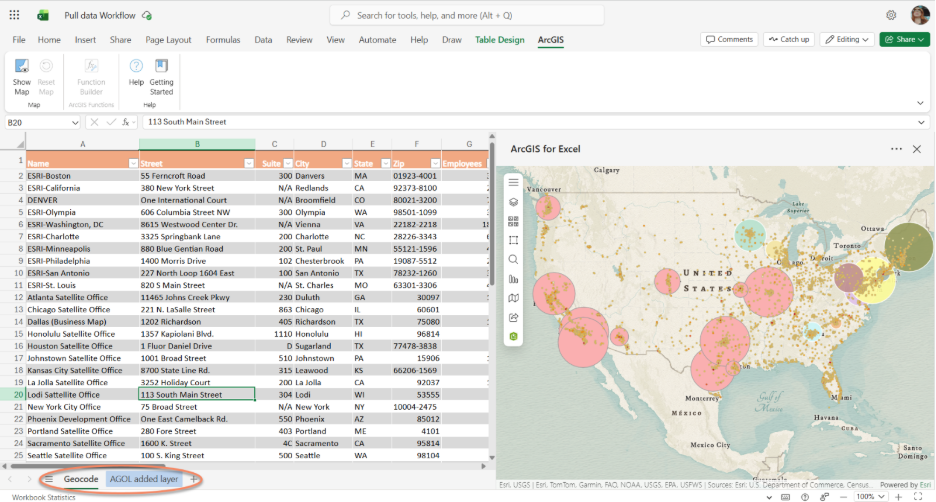Open the State column filter dropdown

(x=386, y=163)
